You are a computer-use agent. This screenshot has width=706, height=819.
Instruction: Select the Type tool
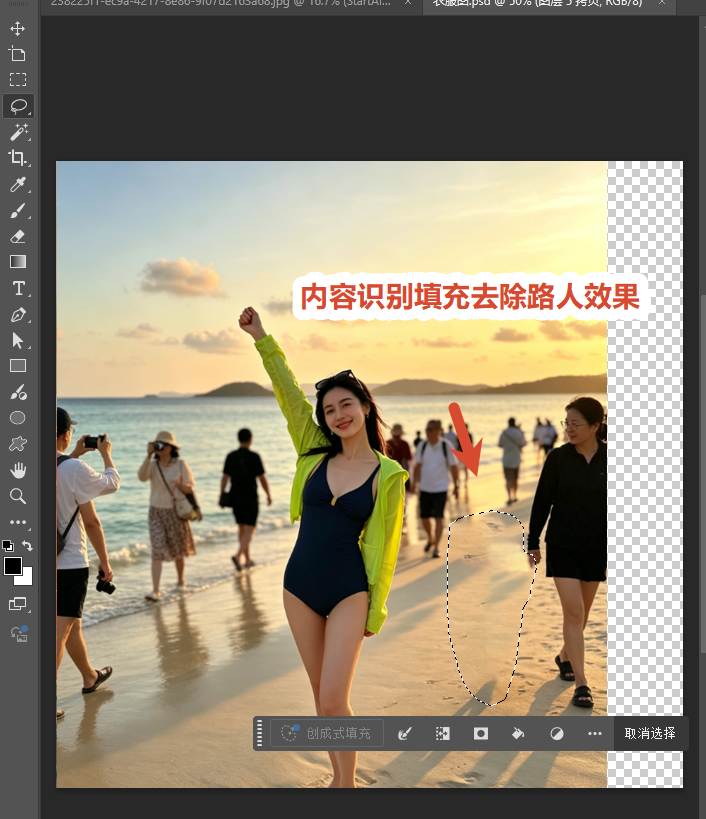click(19, 288)
